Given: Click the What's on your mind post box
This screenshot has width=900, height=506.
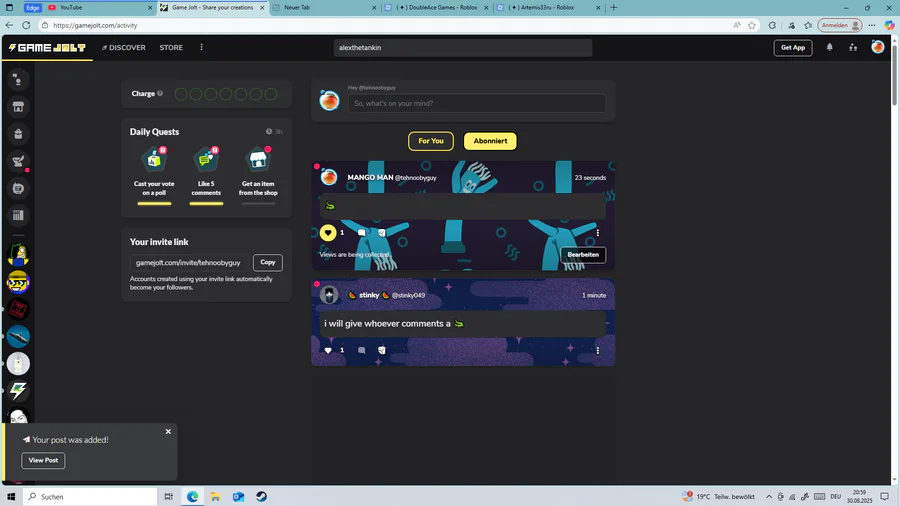Looking at the screenshot, I should pos(476,103).
